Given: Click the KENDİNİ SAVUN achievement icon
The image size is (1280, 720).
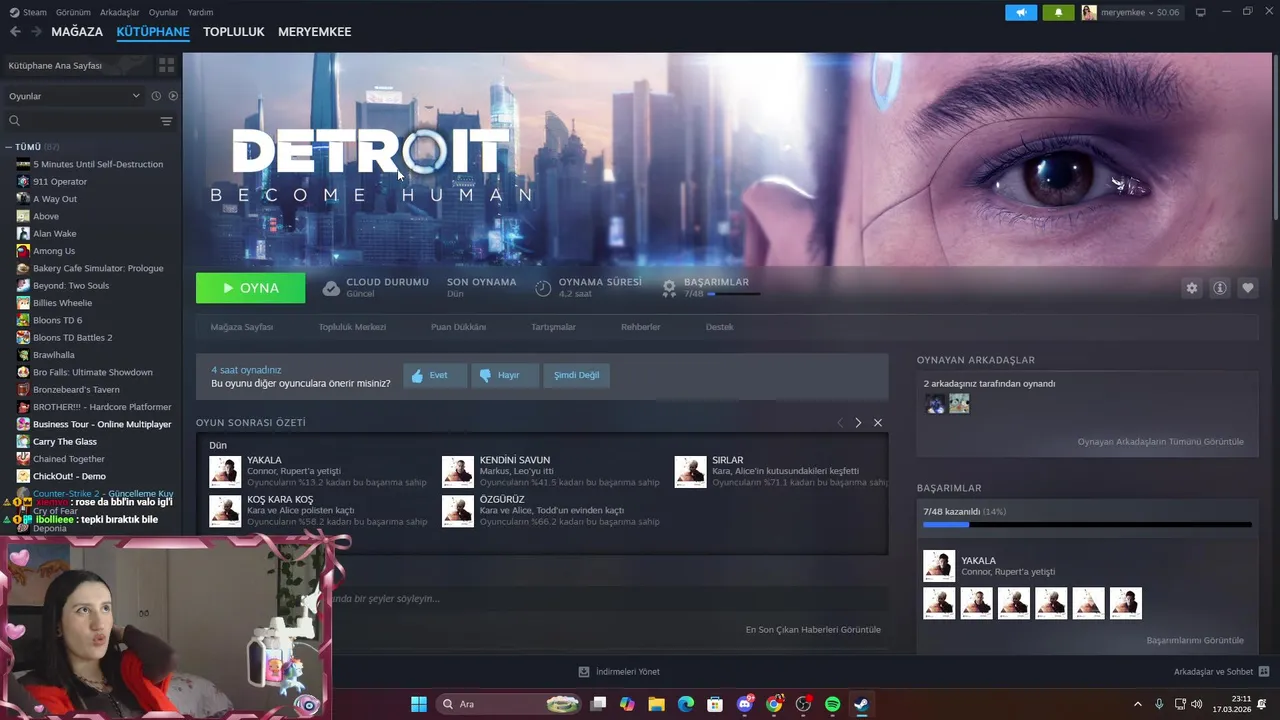Looking at the screenshot, I should [458, 472].
